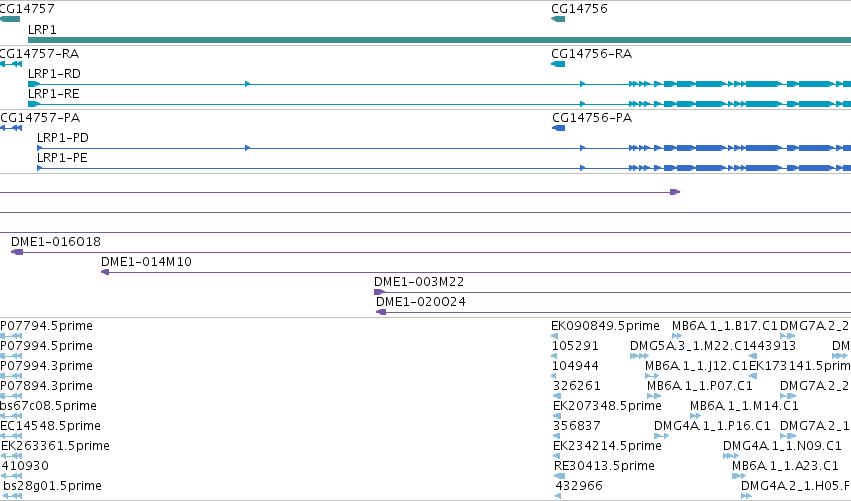Click the EK207348.5prime EST label

[607, 406]
